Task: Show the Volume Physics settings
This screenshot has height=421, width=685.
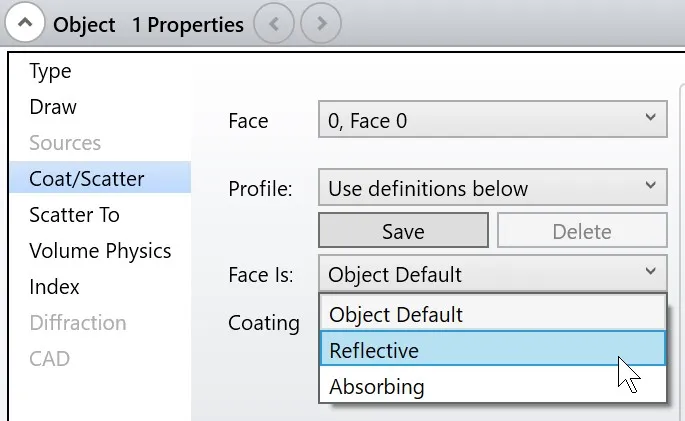Action: click(100, 251)
